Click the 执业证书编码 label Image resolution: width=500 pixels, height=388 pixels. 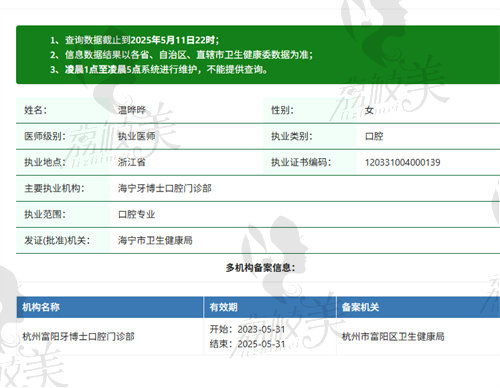click(x=301, y=162)
